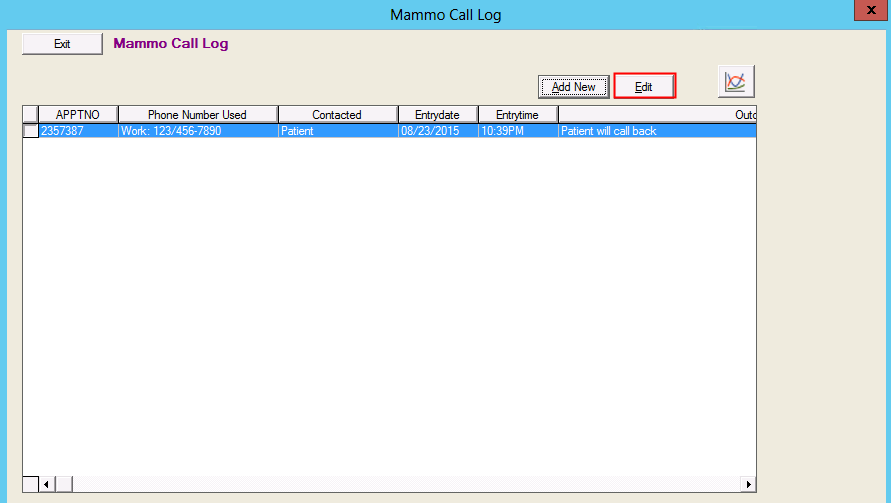Viewport: 891px width, 503px height.
Task: Click the horizontal scrollbar thumb
Action: pos(64,484)
